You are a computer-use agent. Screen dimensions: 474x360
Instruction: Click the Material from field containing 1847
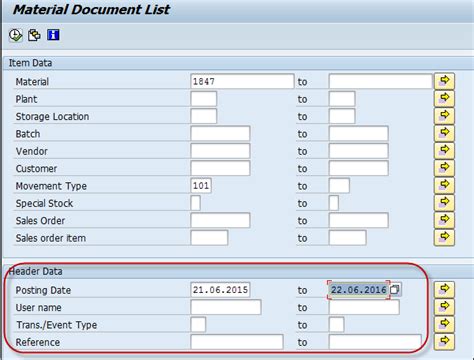[242, 81]
